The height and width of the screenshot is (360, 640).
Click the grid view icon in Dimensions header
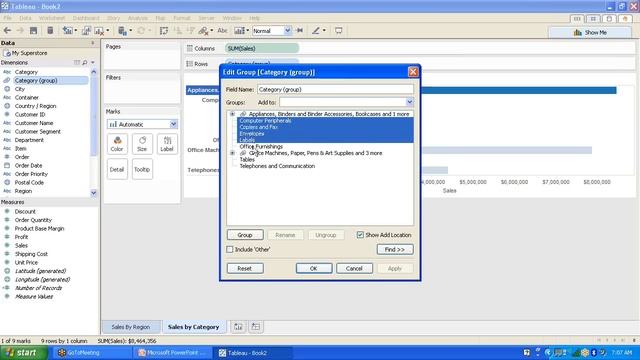coord(77,63)
